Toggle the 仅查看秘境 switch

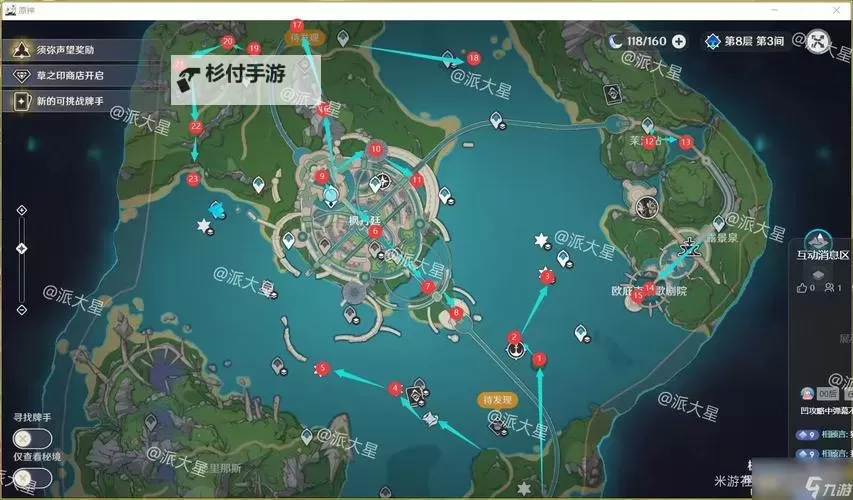(32, 478)
